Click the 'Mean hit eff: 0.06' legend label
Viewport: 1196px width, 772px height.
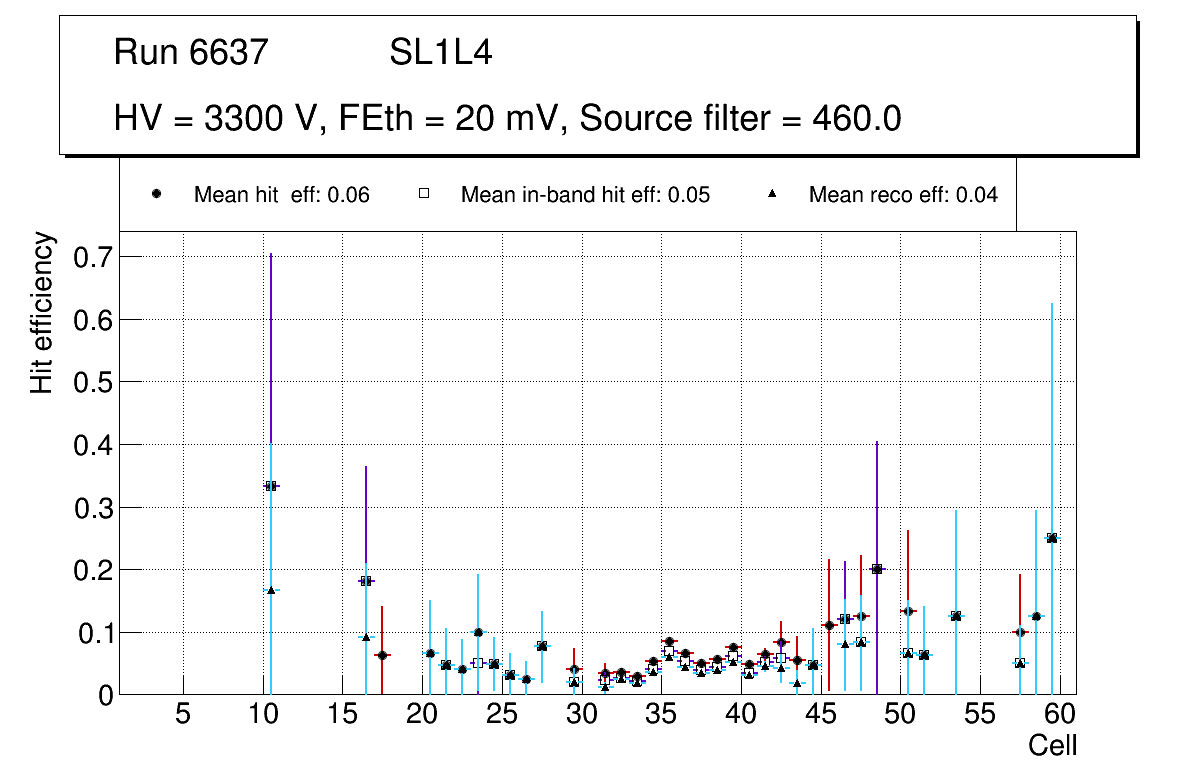tap(281, 195)
